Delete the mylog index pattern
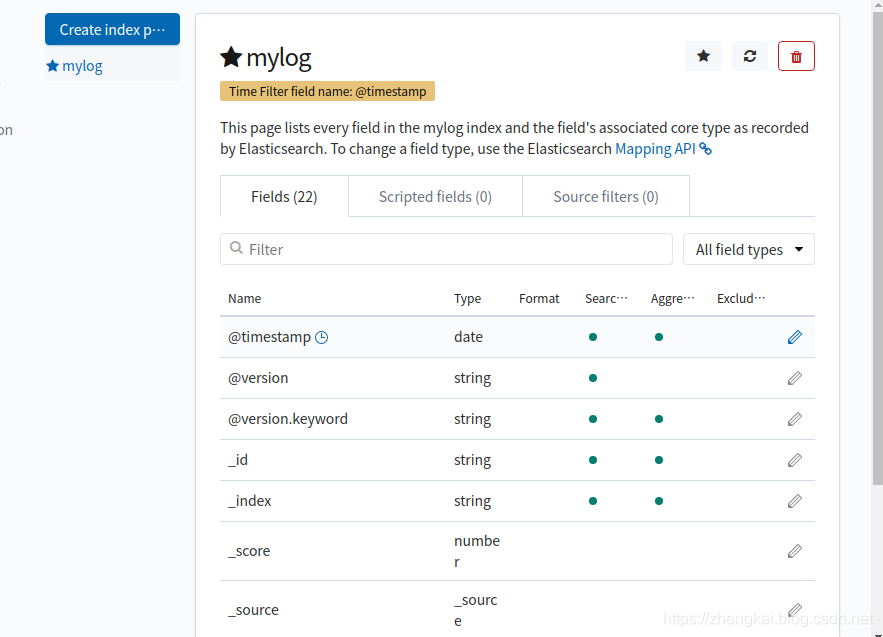This screenshot has width=883, height=637. point(796,56)
